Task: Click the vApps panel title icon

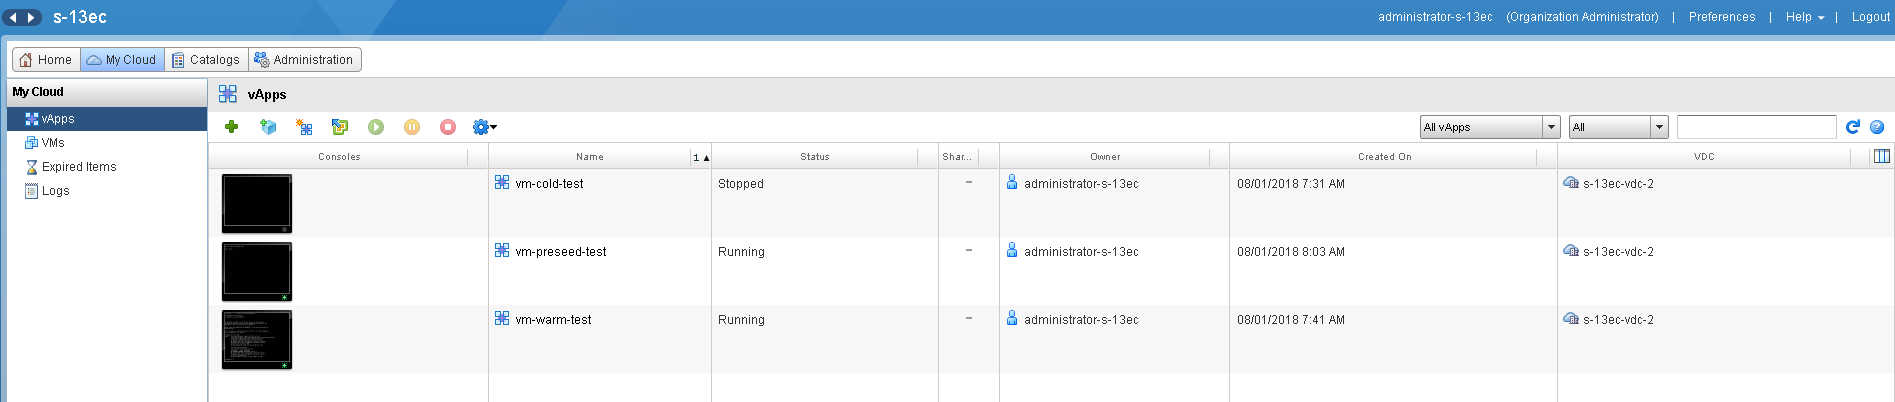Action: [x=228, y=94]
